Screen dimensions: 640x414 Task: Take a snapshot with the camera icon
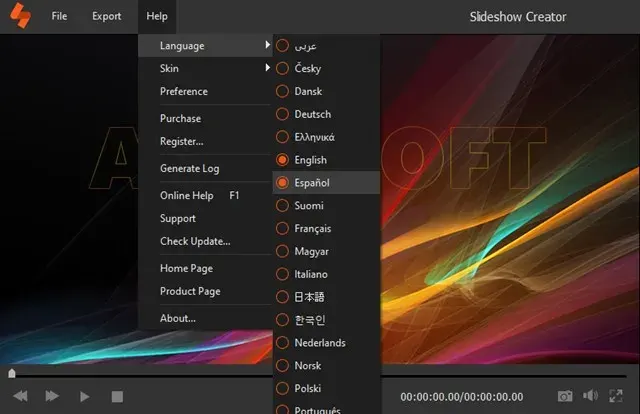click(565, 396)
